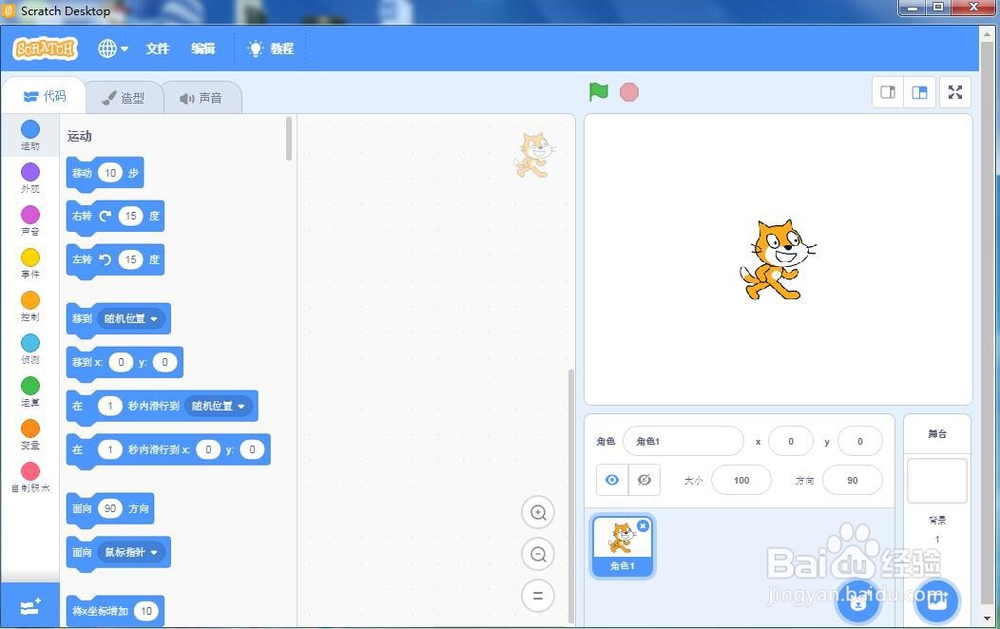Viewport: 1000px width, 629px height.
Task: Click the red stop button
Action: pos(629,92)
